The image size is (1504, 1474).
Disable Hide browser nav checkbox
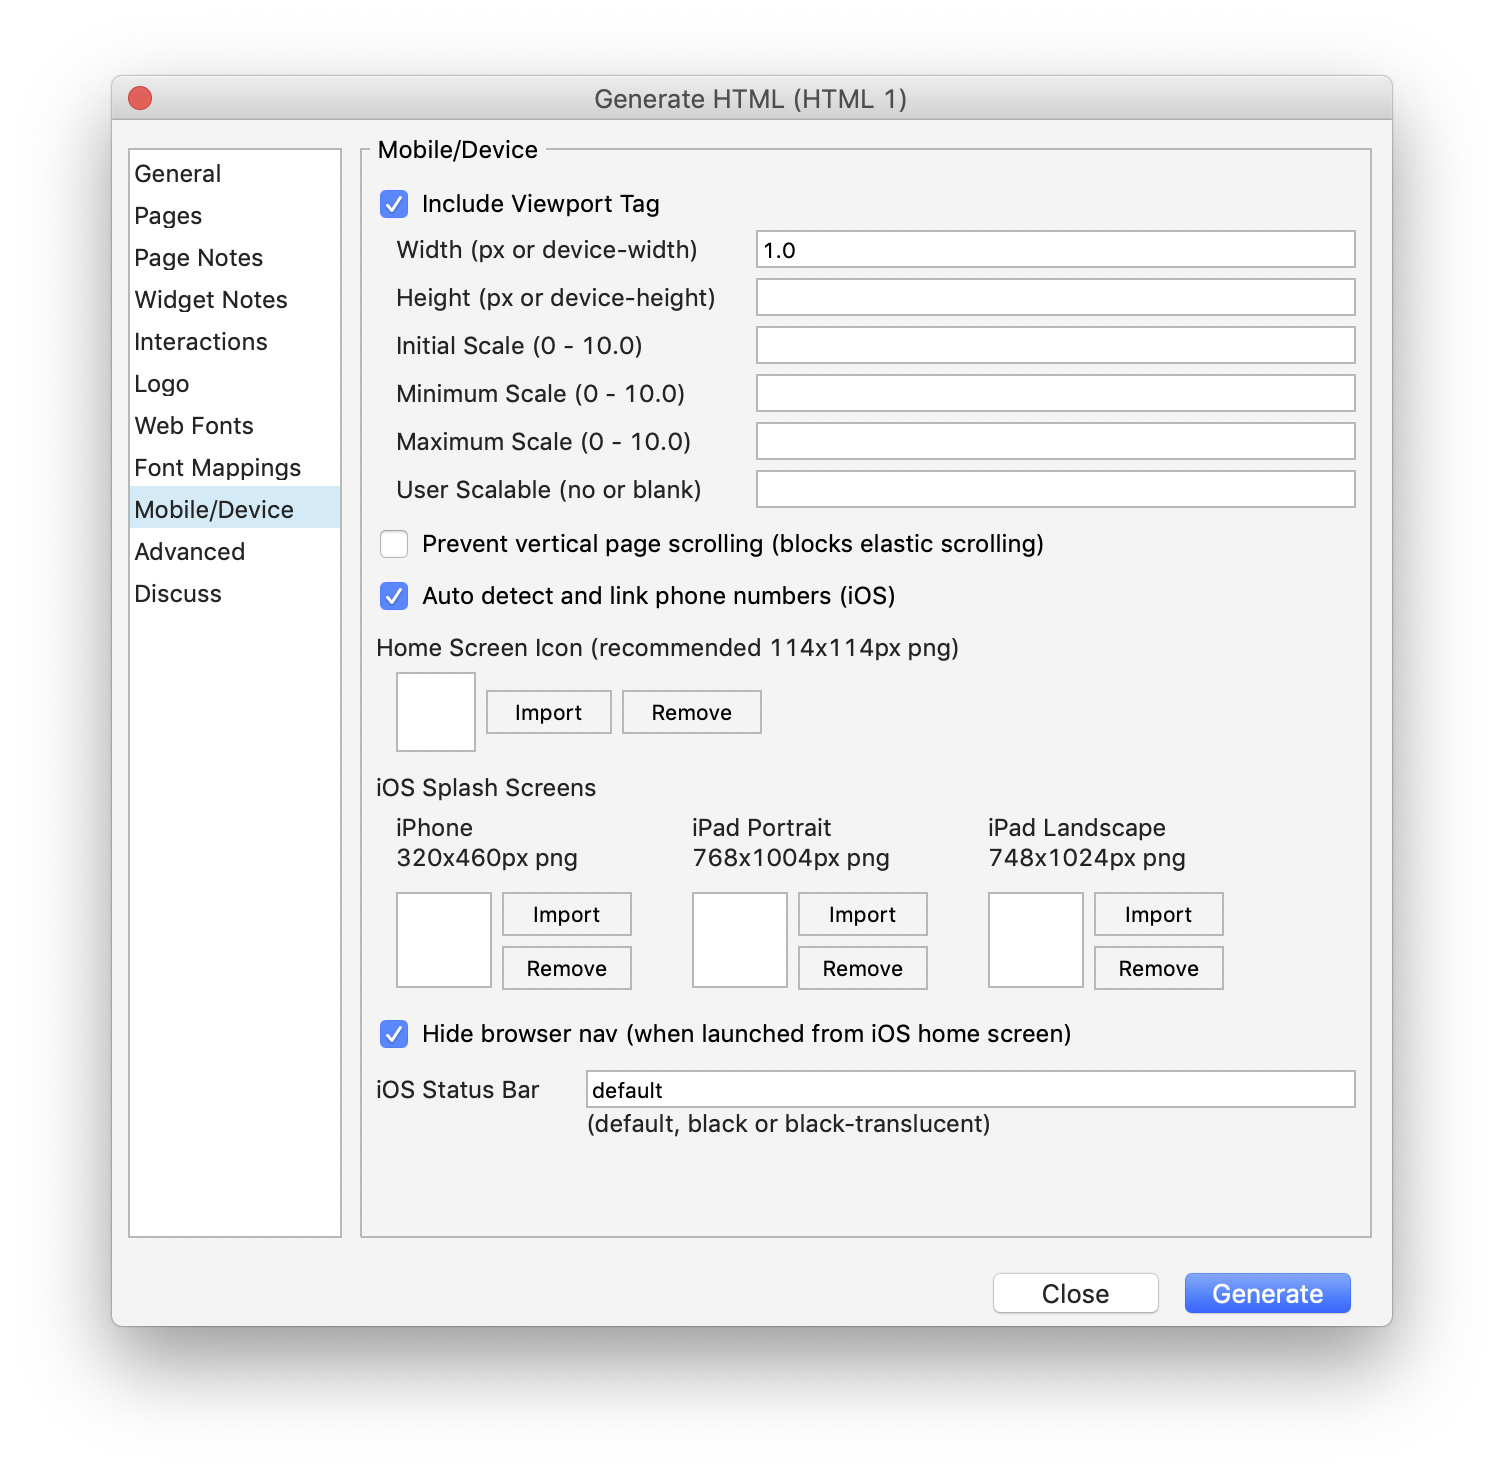tap(394, 1034)
